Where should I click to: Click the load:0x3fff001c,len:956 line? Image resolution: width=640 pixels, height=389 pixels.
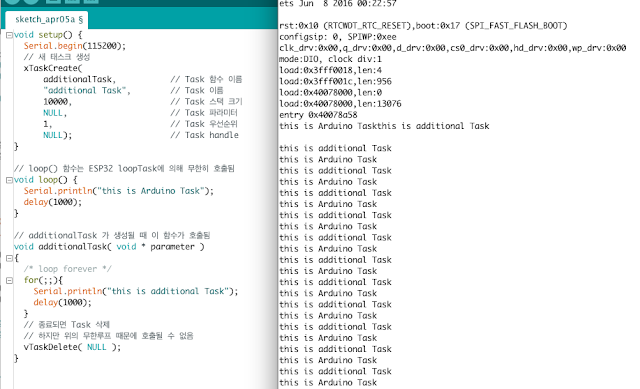336,82
